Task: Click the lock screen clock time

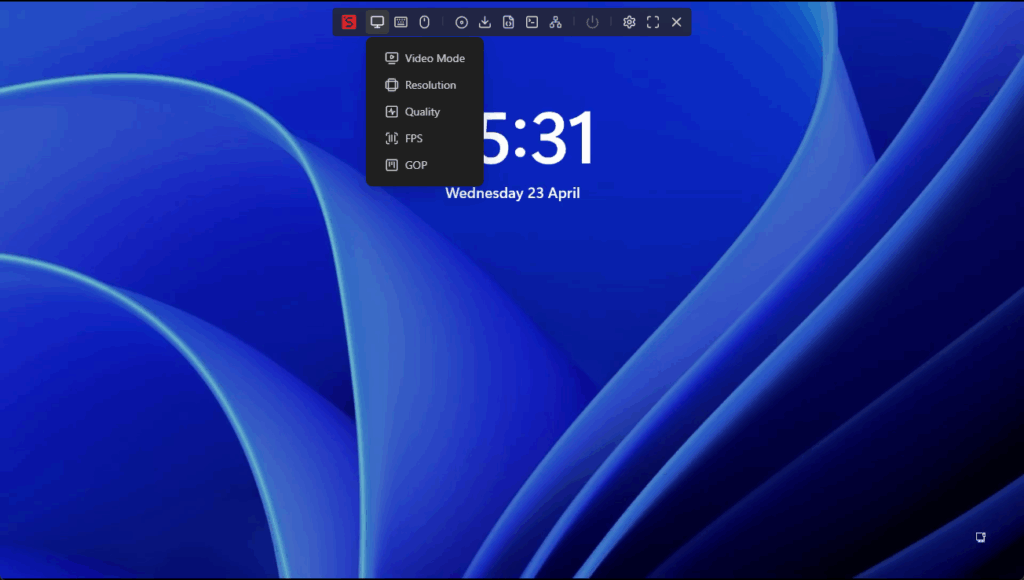Action: tap(540, 138)
